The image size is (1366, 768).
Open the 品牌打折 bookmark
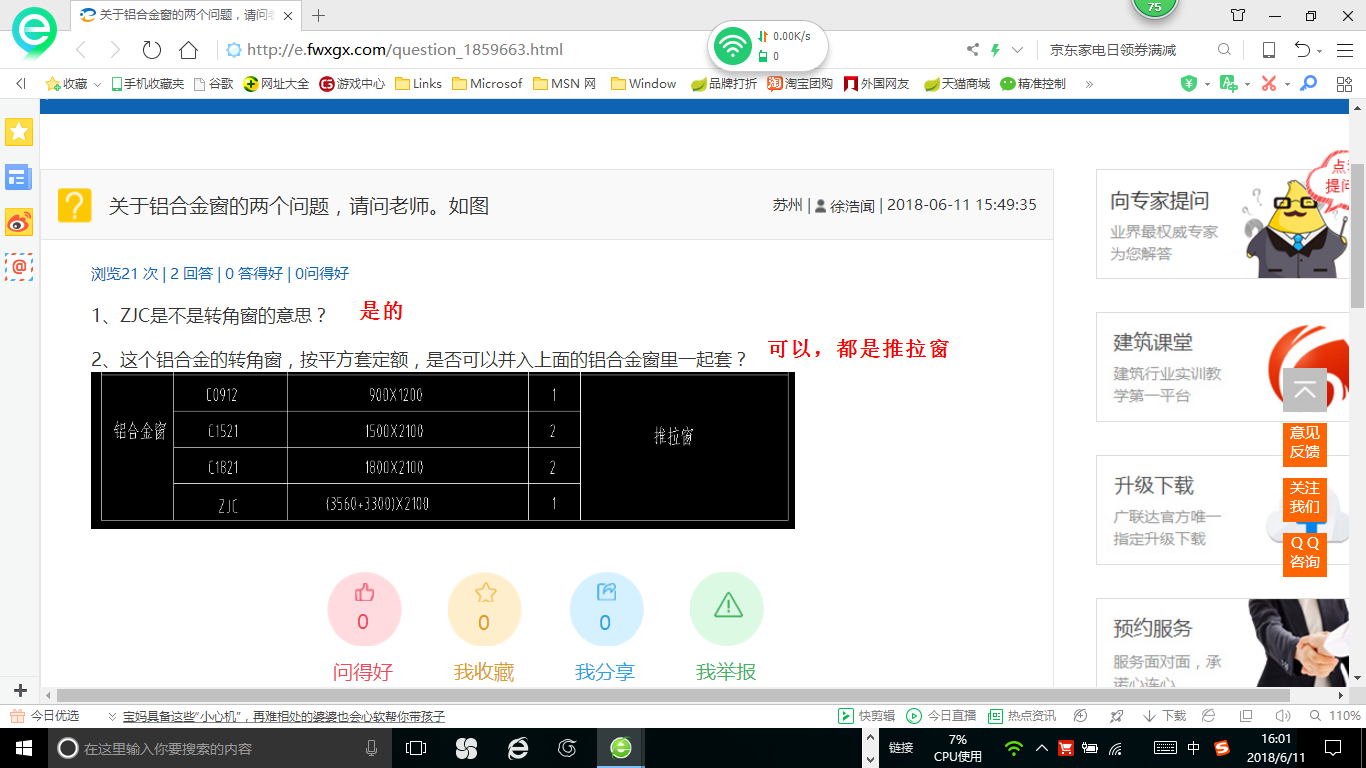(725, 84)
